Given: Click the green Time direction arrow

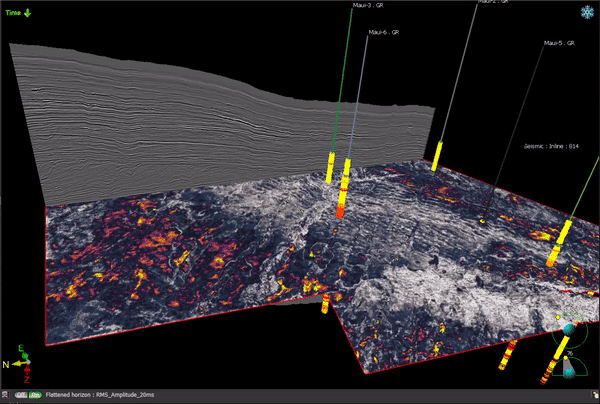Looking at the screenshot, I should click(28, 13).
